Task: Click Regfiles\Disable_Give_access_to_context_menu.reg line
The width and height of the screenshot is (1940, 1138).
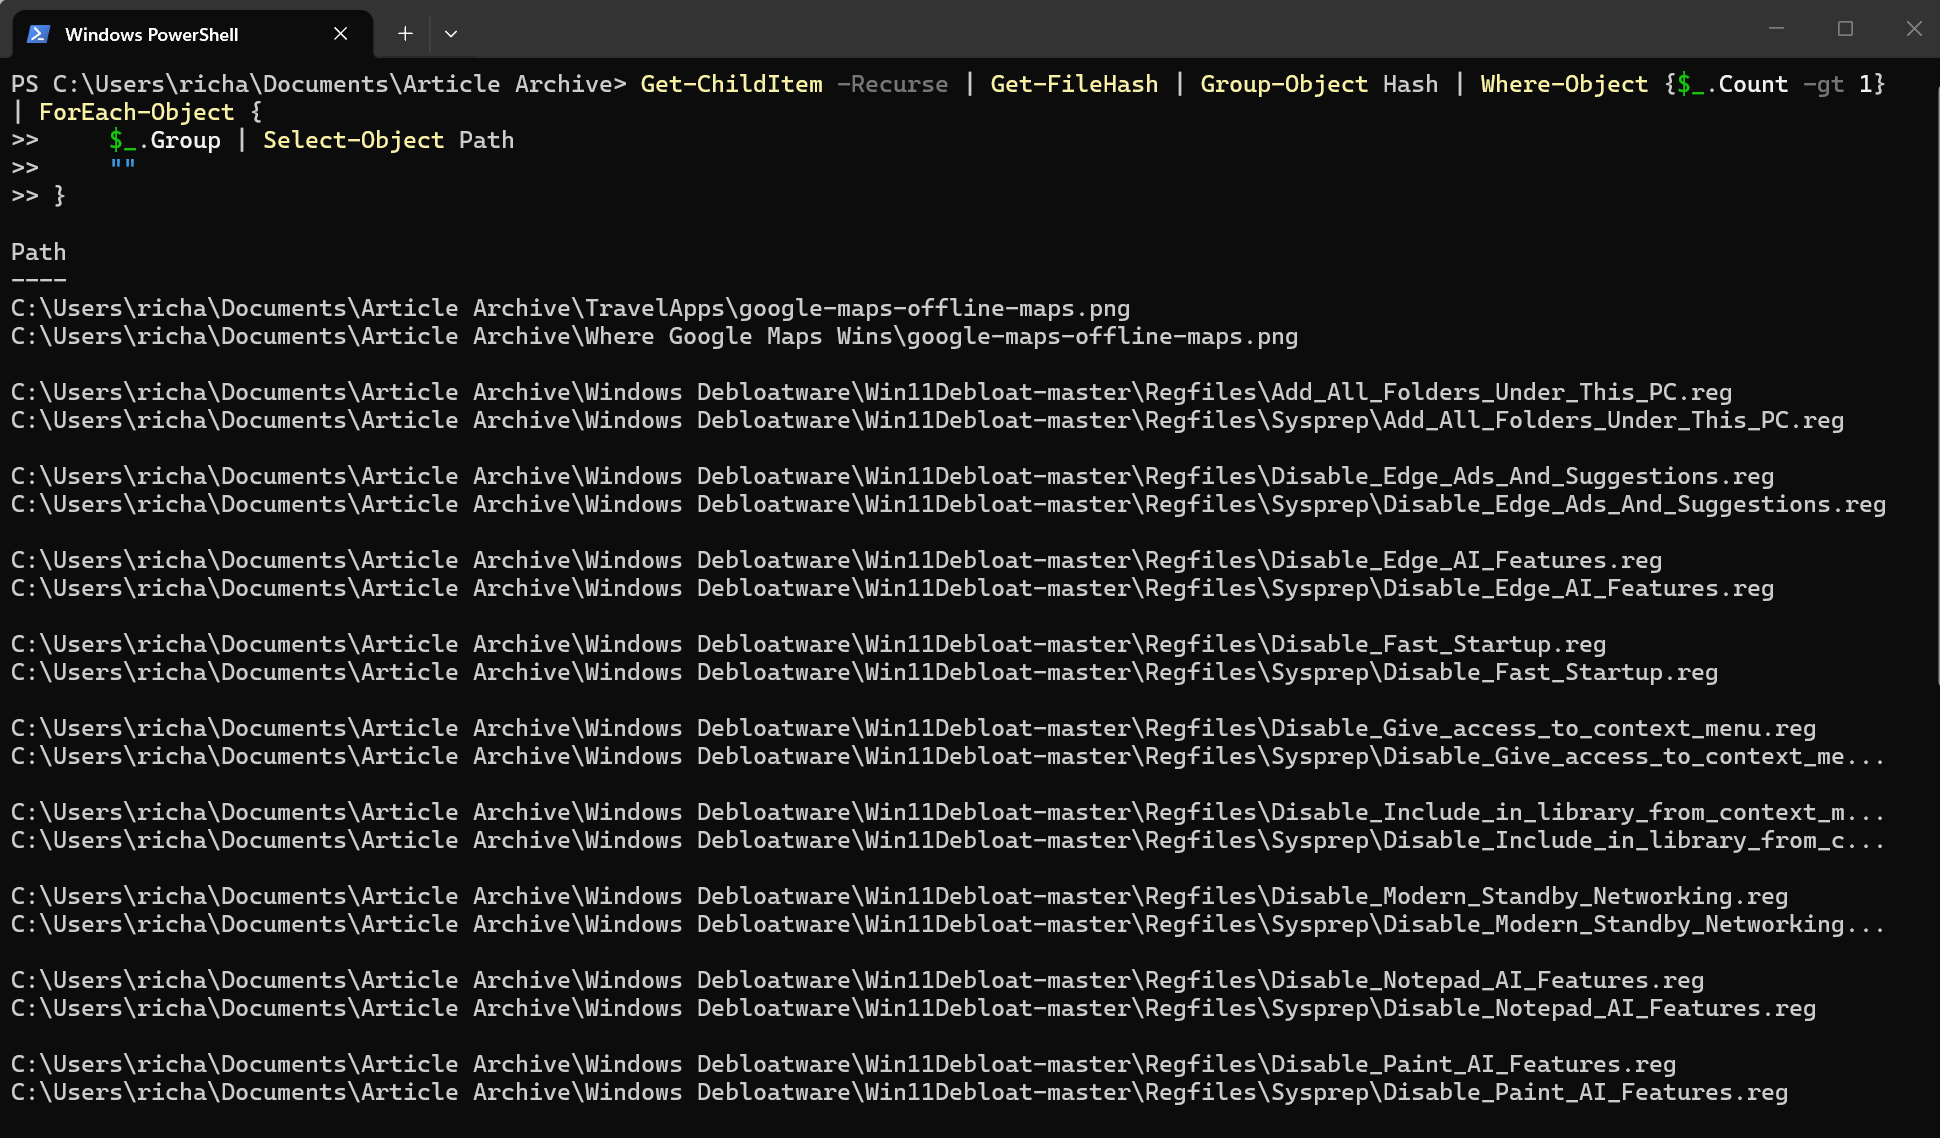Action: (913, 728)
